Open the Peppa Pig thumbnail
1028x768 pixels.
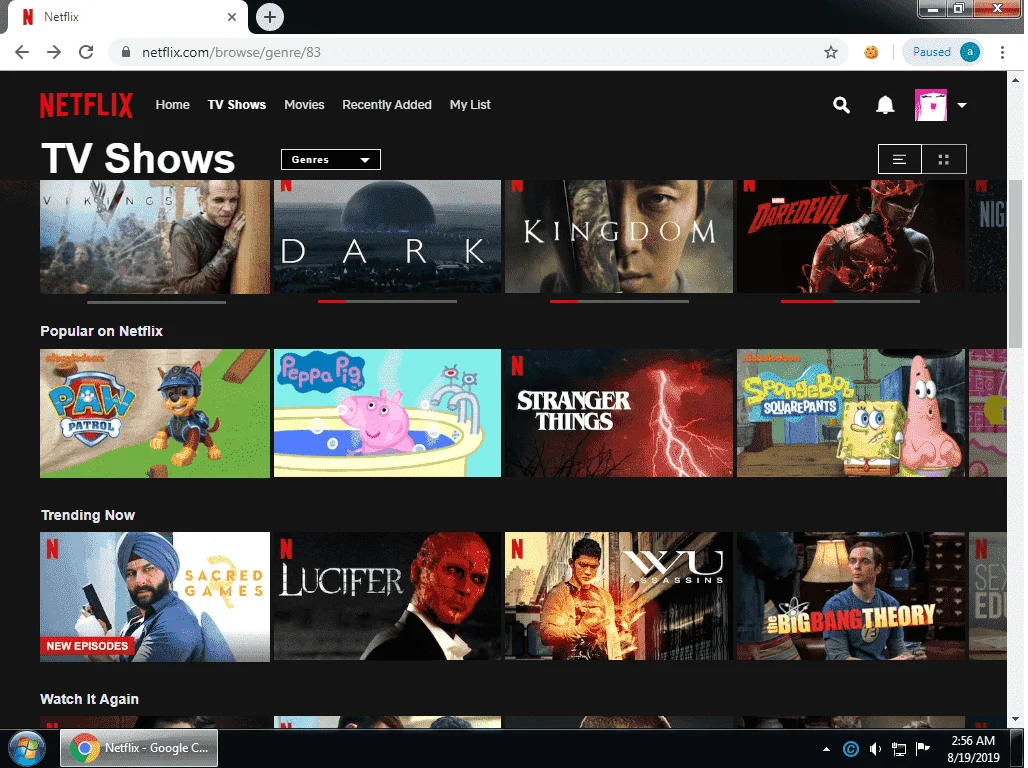[x=387, y=413]
